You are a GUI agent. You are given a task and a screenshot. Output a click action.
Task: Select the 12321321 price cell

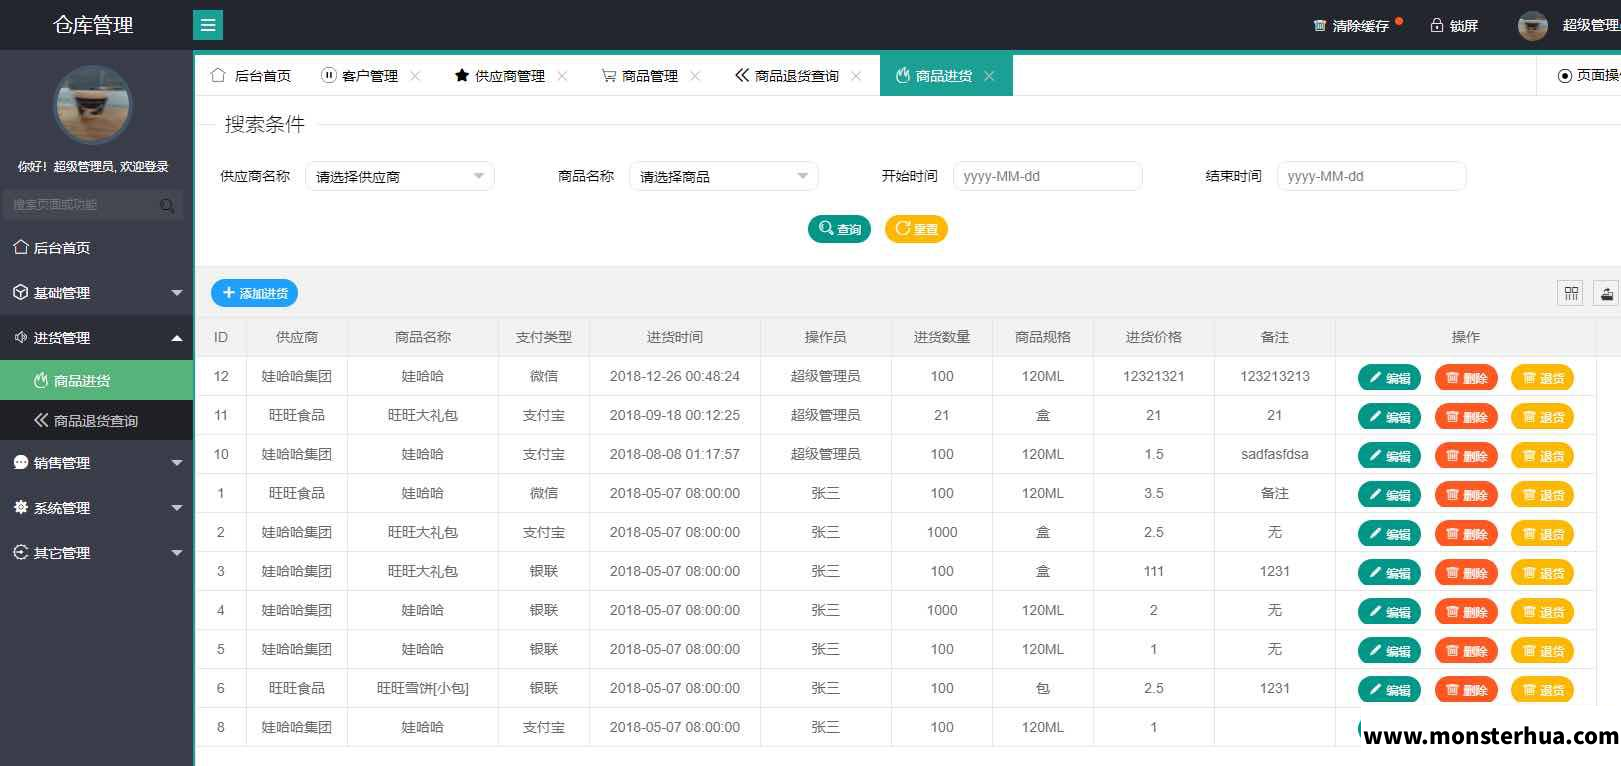1154,376
